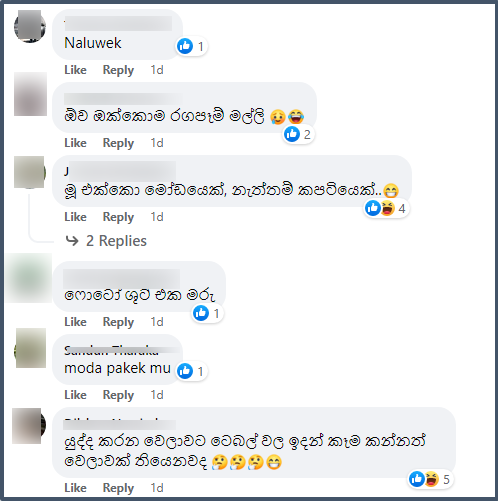Screen dimensions: 498x501
Task: Expand the 2 Replies thread
Action: click(116, 241)
